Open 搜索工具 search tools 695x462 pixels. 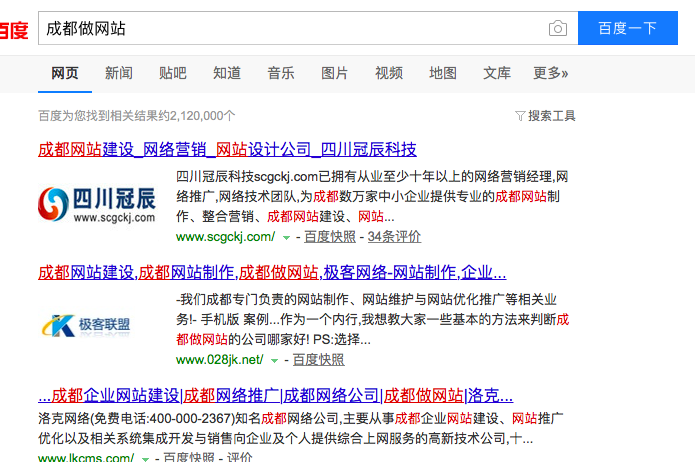(x=551, y=116)
